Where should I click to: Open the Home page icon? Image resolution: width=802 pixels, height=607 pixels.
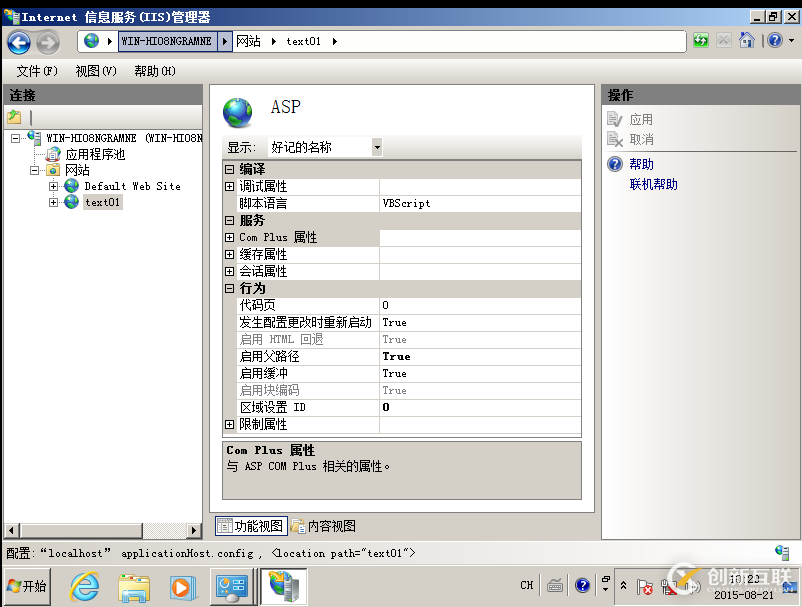click(x=746, y=40)
